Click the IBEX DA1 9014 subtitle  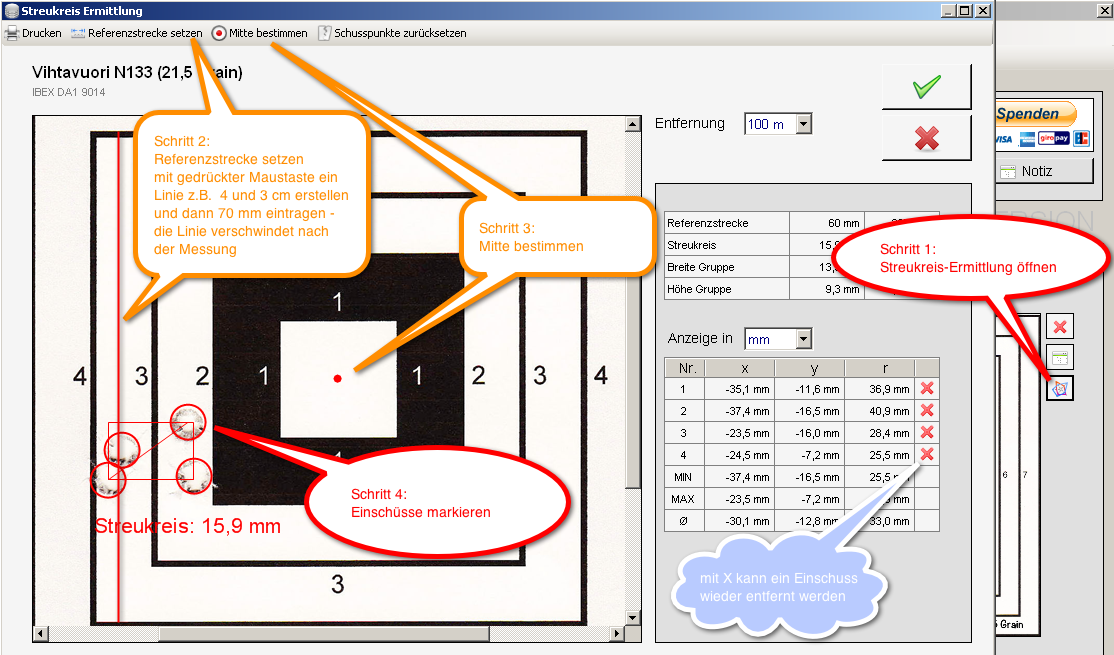[68, 92]
